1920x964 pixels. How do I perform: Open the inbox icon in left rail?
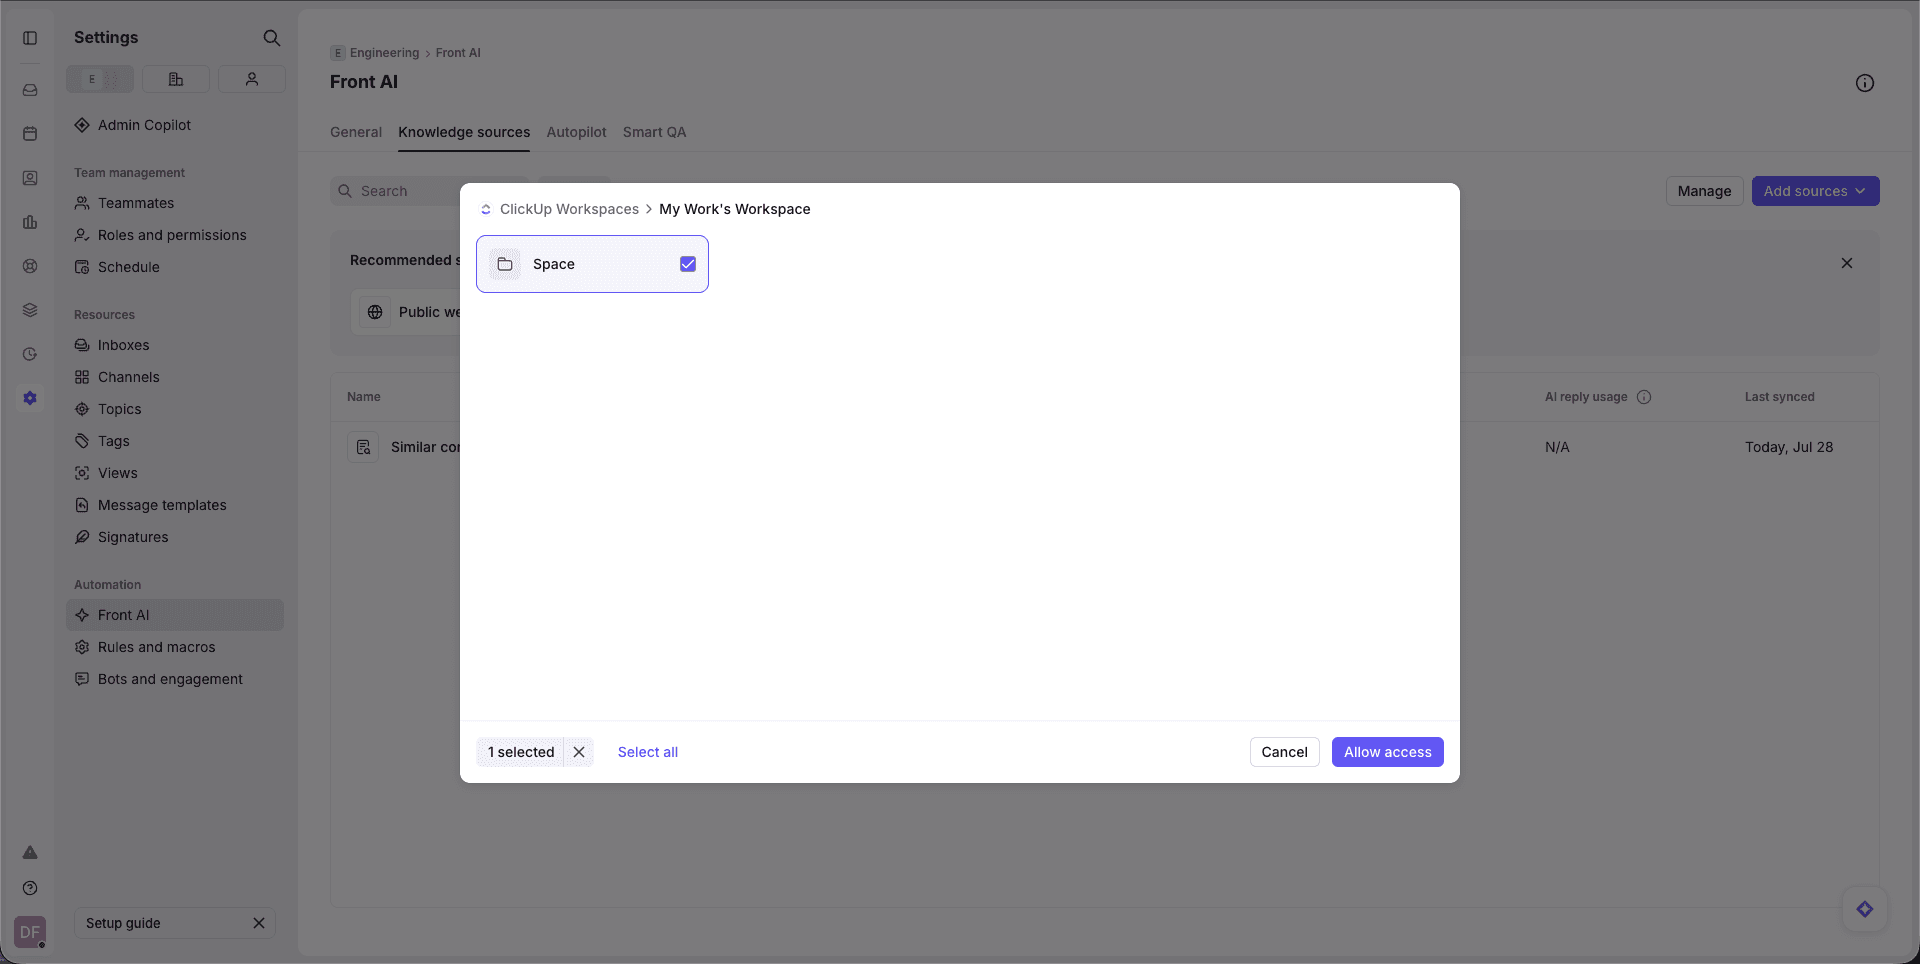pyautogui.click(x=30, y=90)
